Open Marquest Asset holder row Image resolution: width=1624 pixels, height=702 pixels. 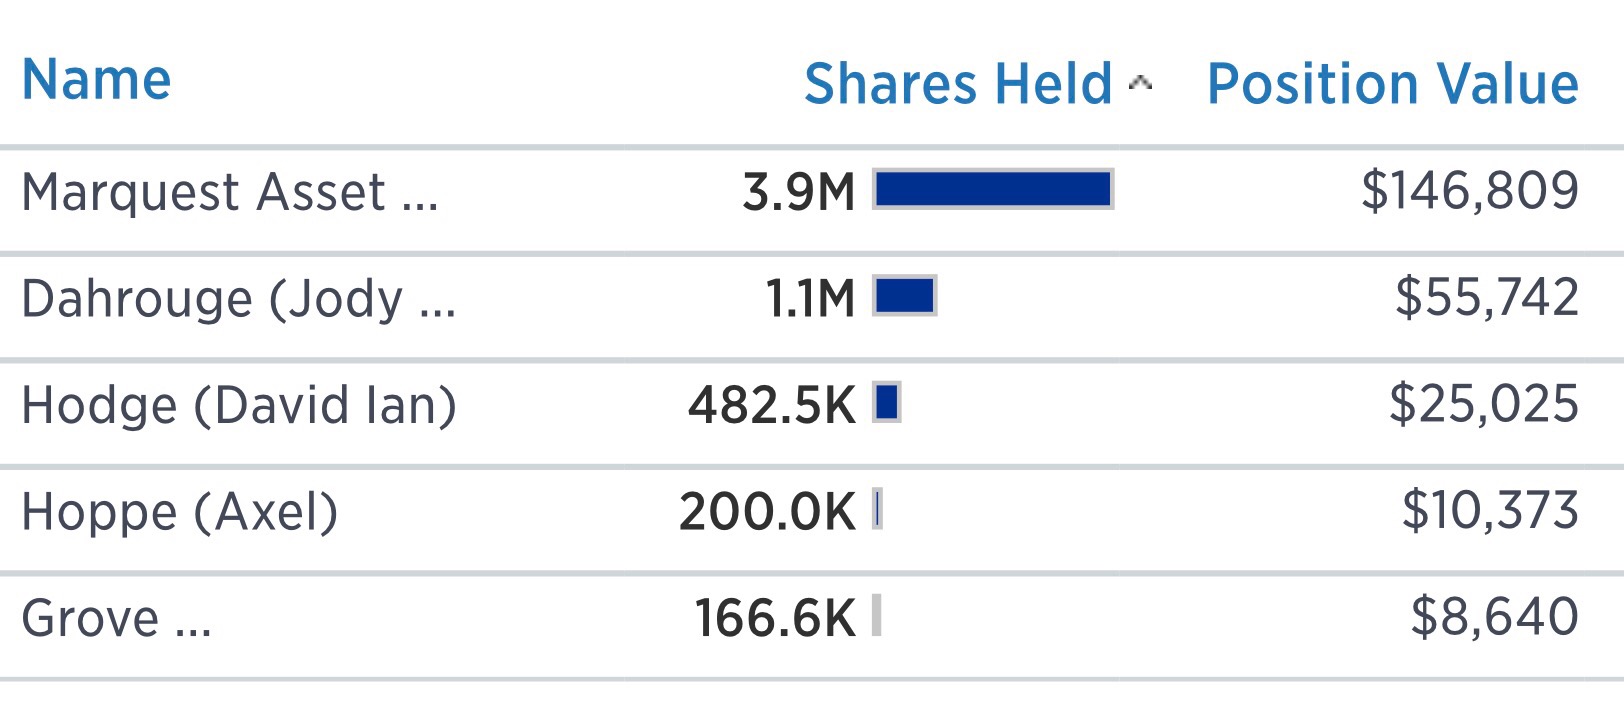pos(229,192)
